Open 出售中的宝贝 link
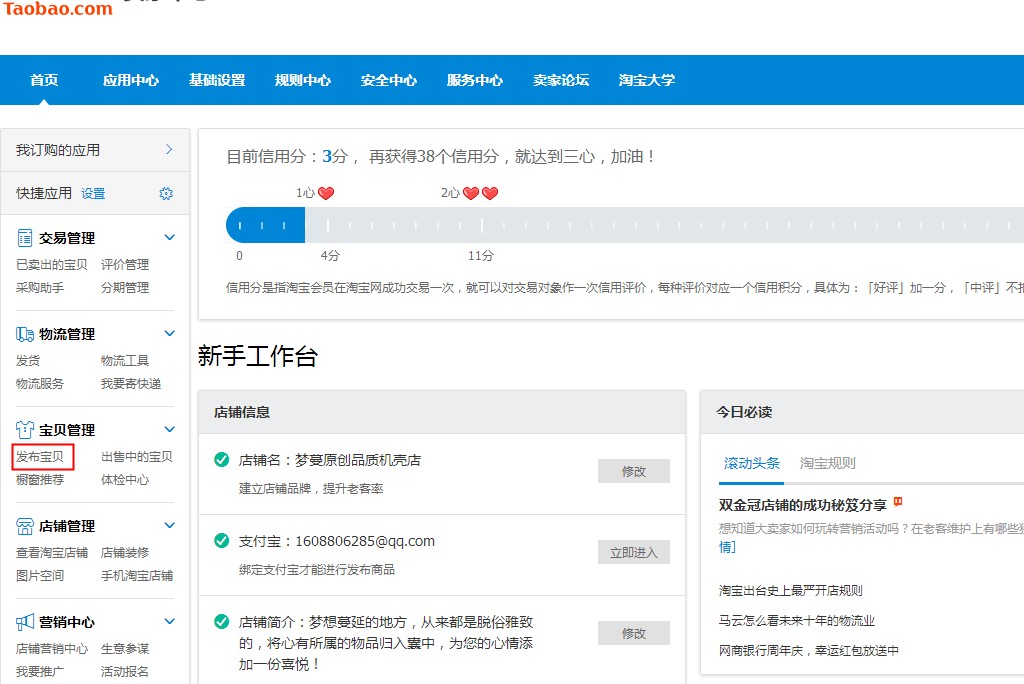The width and height of the screenshot is (1024, 684). [x=136, y=457]
